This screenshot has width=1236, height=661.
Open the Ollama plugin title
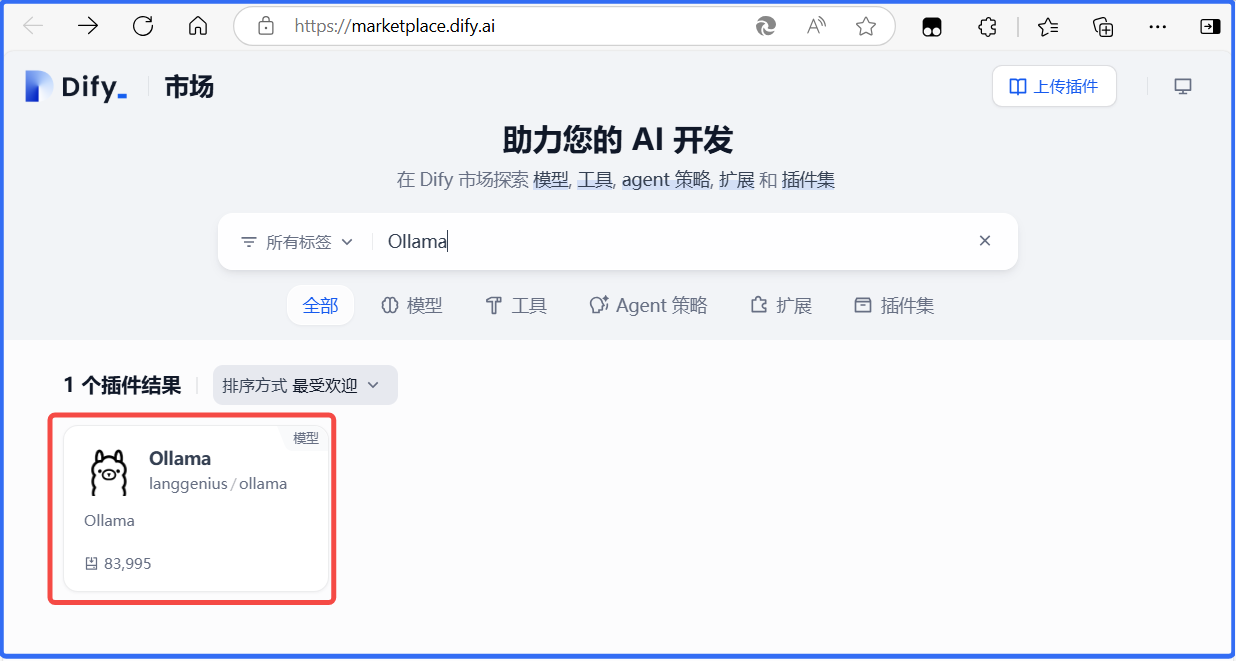pos(180,458)
